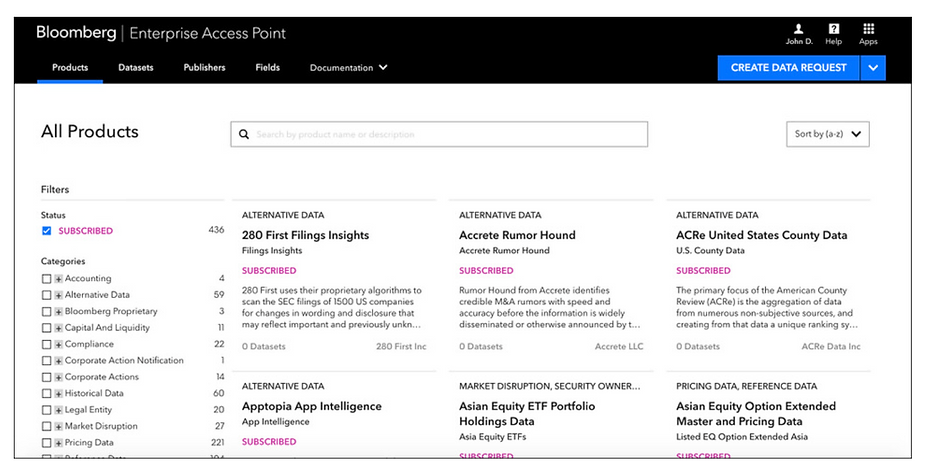Click the Bloomberg logo in header
Screen dimensions: 925x473
point(77,33)
